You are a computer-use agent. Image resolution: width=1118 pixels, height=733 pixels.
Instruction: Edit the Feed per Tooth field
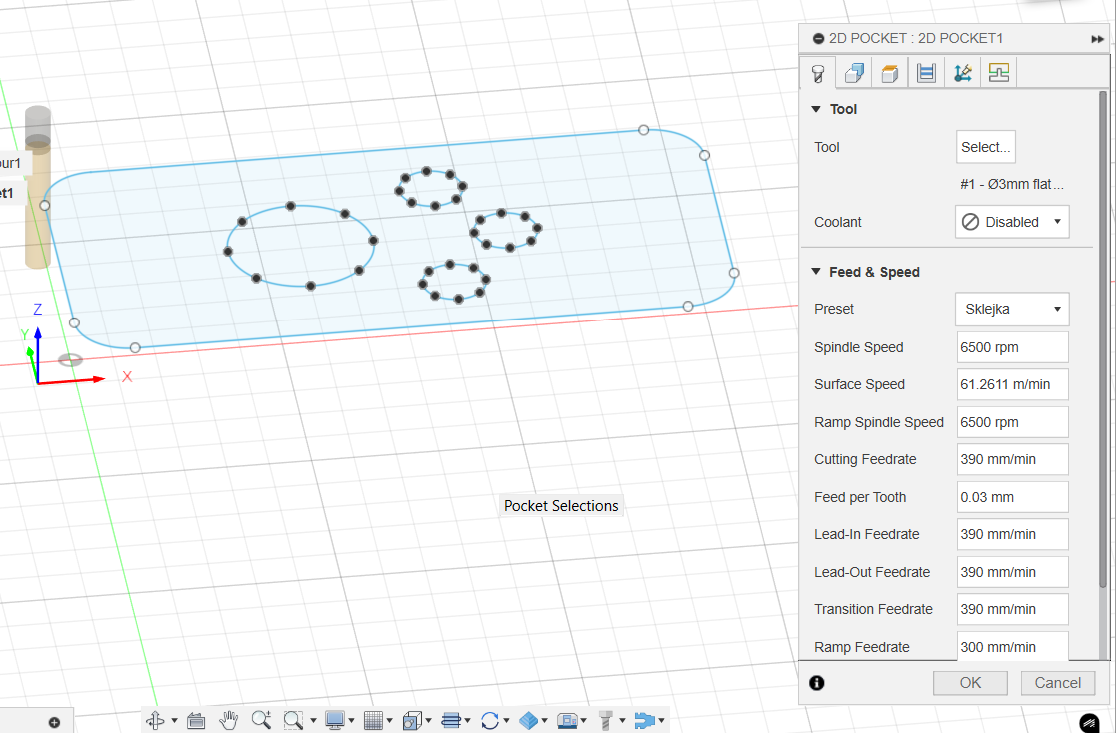pos(1012,497)
